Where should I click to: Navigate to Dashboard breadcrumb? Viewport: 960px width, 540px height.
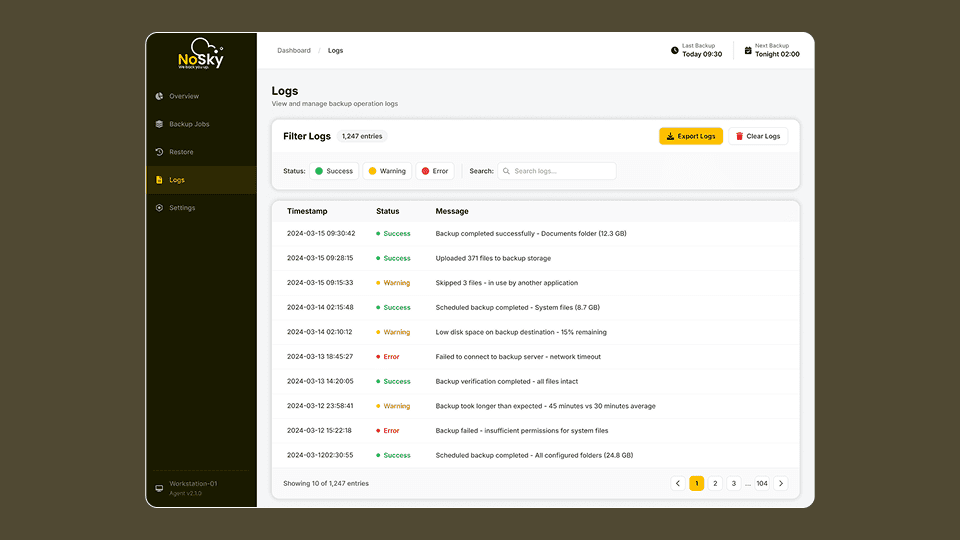point(294,50)
